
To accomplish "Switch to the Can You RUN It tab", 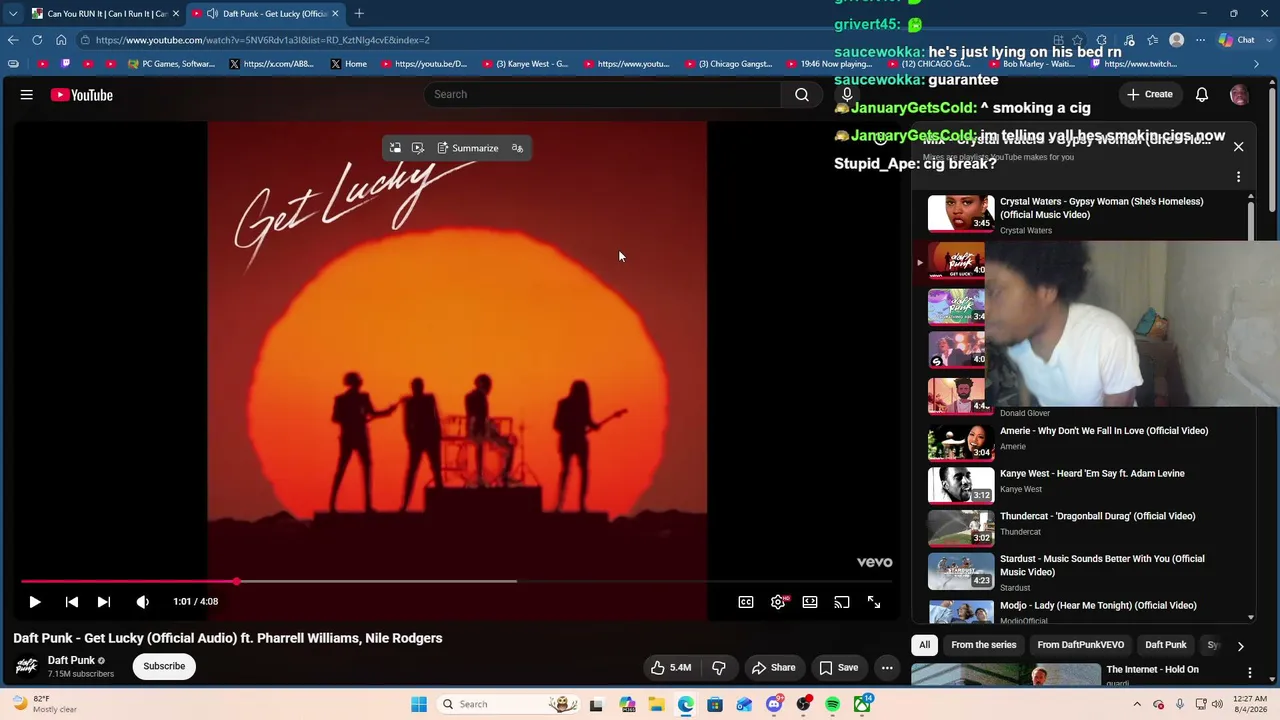I will coord(105,14).
